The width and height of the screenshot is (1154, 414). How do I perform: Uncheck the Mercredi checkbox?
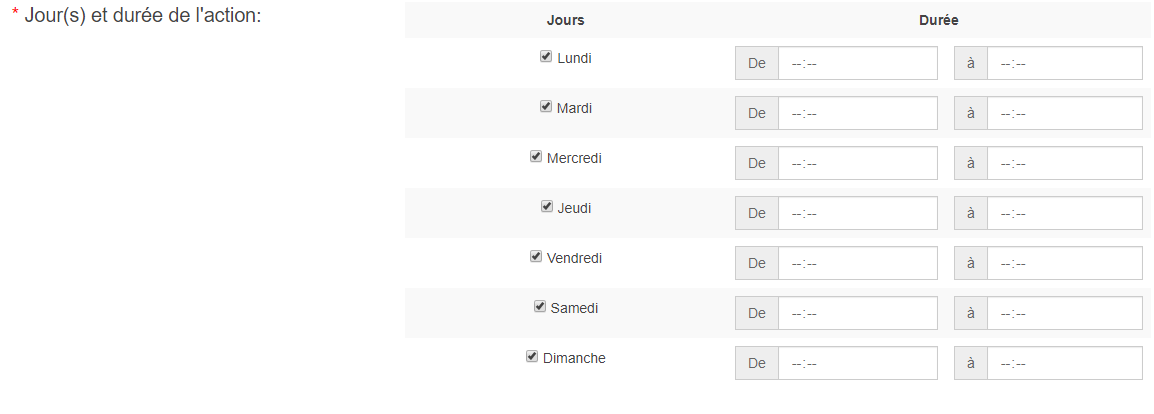[536, 157]
